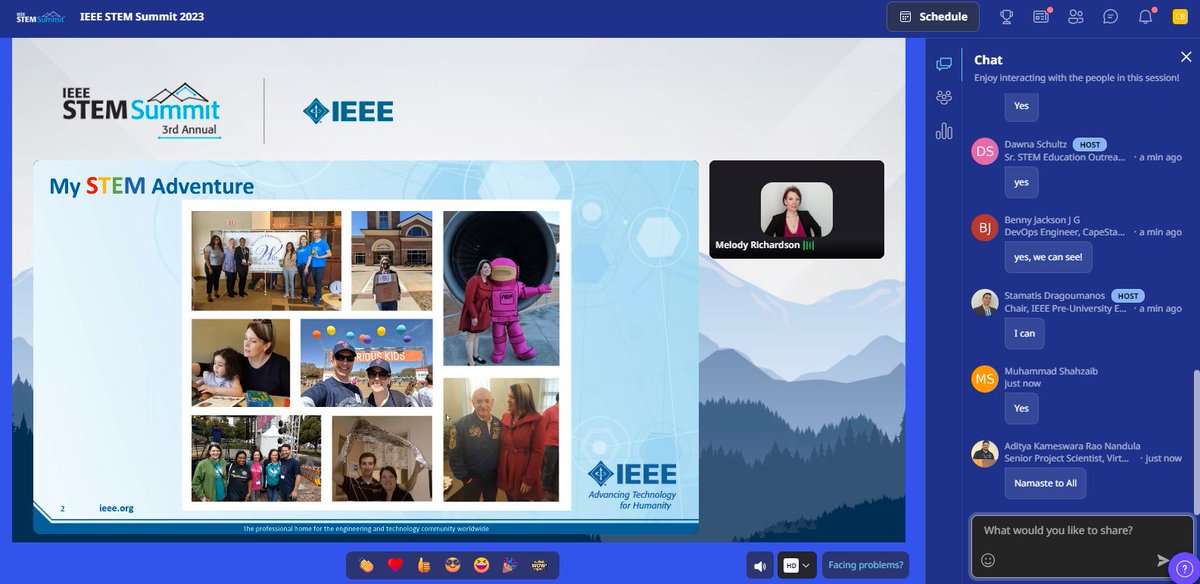Send the clapping hands reaction

point(367,566)
